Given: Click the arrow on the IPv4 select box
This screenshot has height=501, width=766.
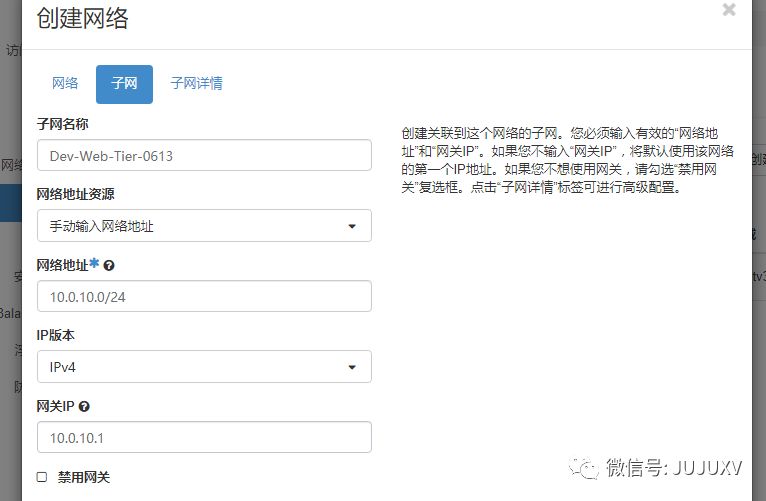Looking at the screenshot, I should click(x=352, y=367).
